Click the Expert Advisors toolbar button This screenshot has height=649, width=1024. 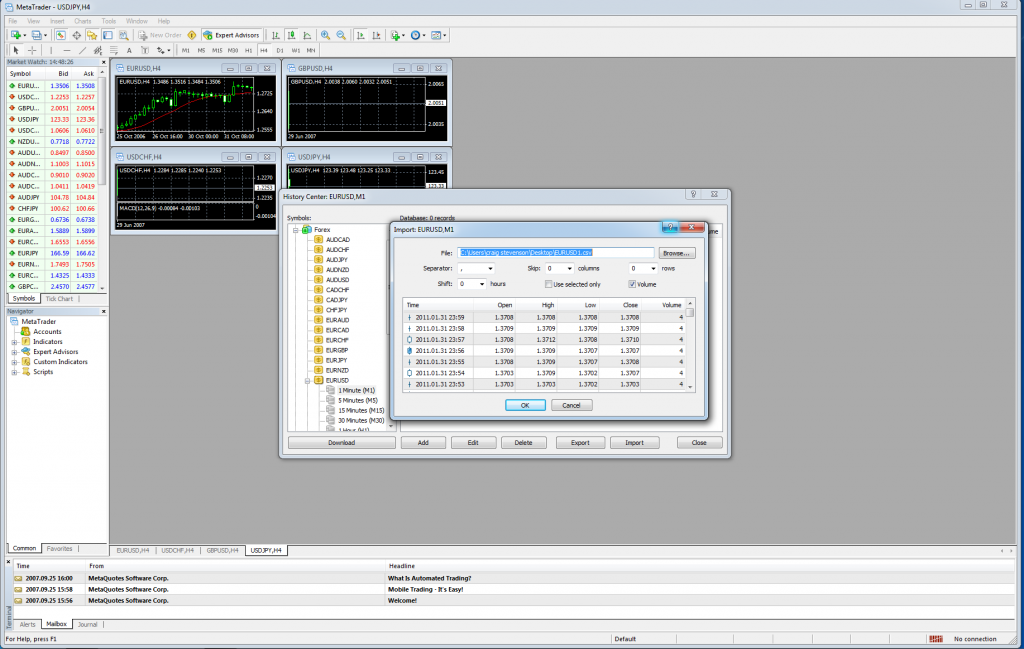point(232,35)
